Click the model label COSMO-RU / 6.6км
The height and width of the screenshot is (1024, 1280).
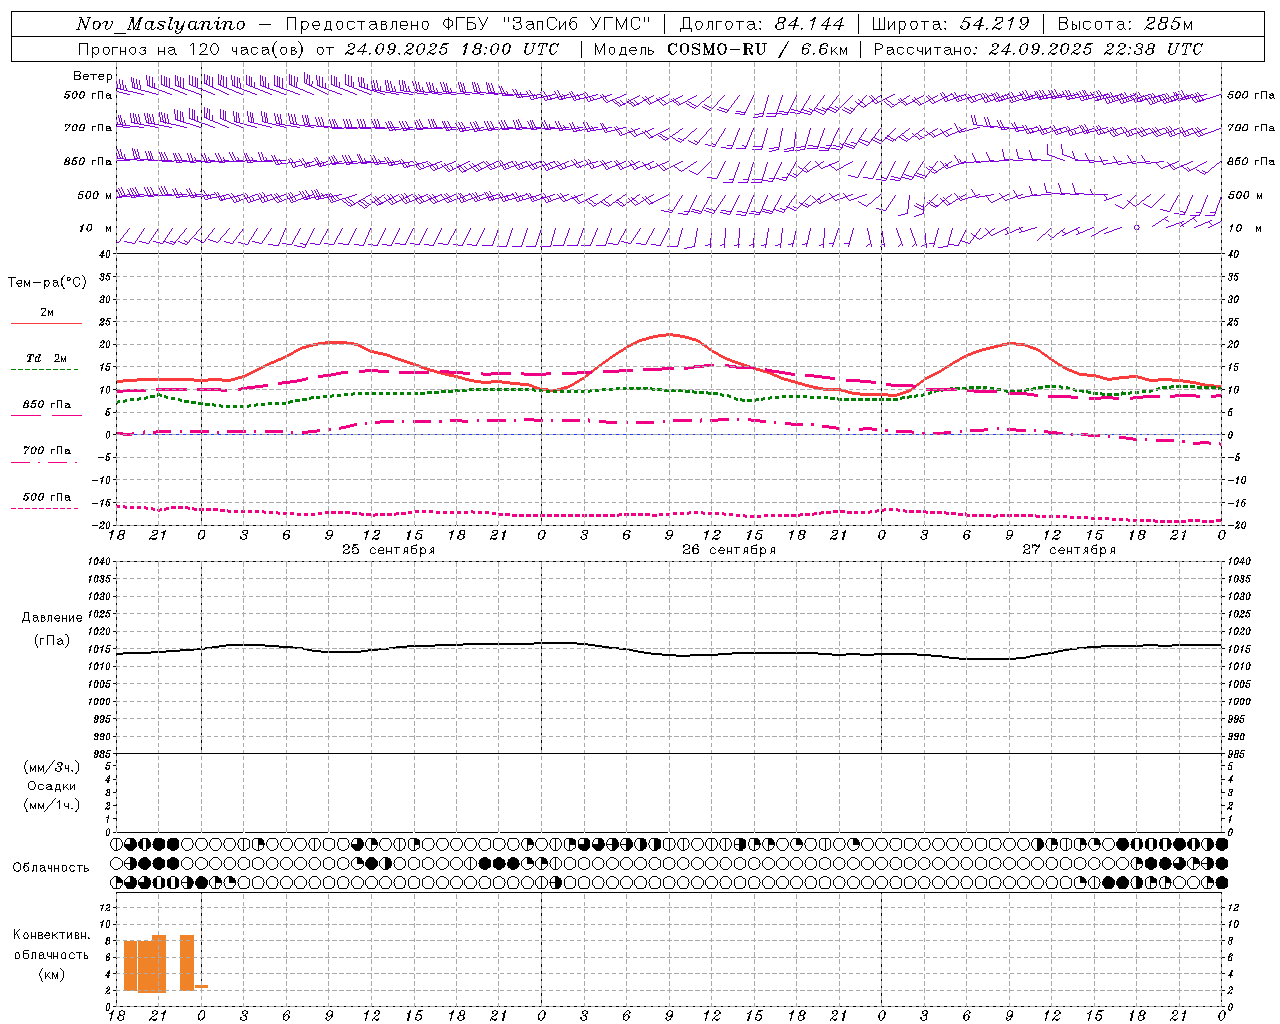pos(757,49)
